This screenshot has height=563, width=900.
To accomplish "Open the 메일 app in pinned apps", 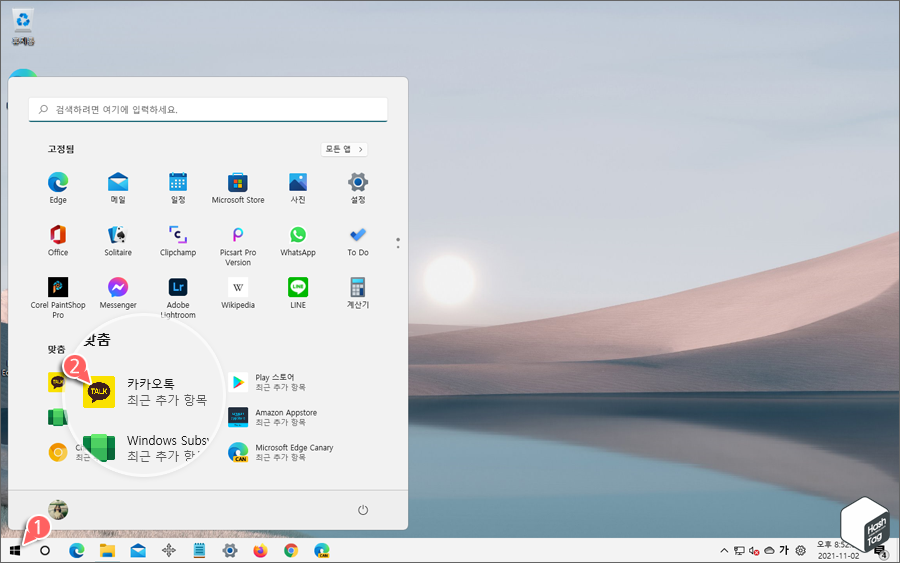I will pos(118,188).
